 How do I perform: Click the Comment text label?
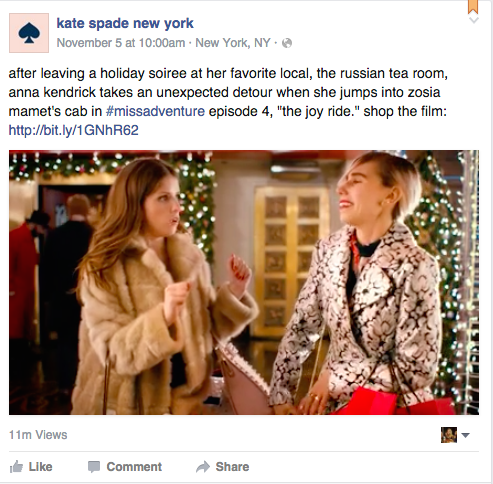point(134,467)
